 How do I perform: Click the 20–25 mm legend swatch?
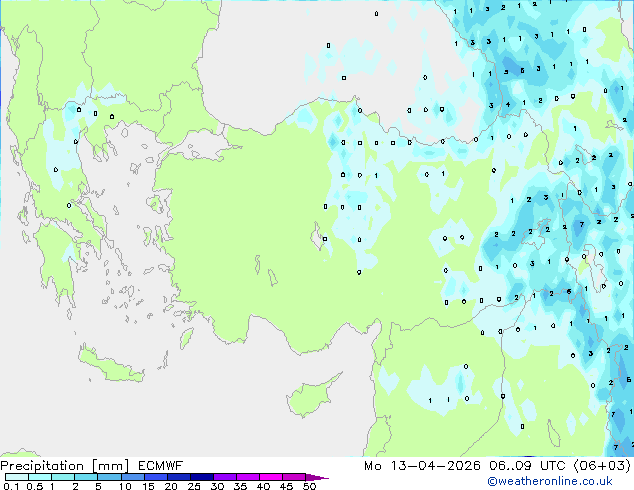178,477
